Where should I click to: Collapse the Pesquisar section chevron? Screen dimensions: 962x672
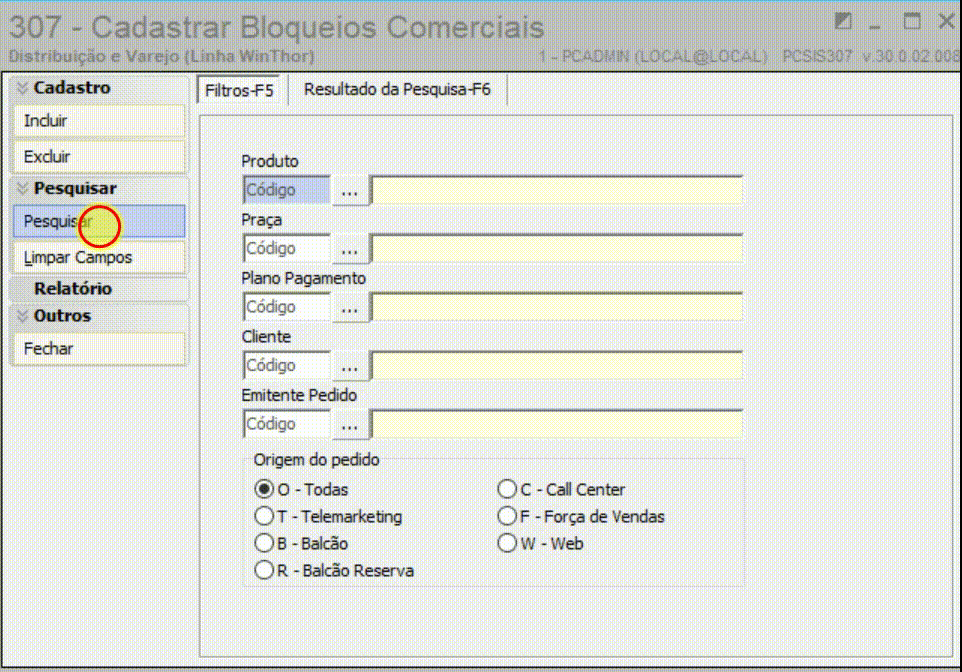click(x=23, y=188)
